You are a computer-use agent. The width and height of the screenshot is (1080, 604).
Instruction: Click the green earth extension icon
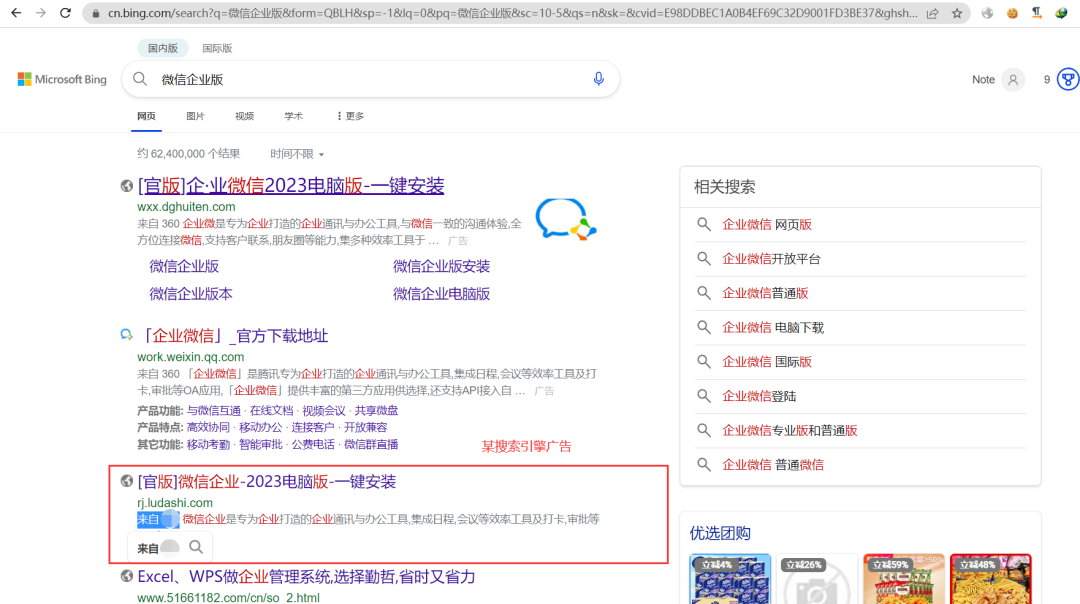pos(1061,13)
